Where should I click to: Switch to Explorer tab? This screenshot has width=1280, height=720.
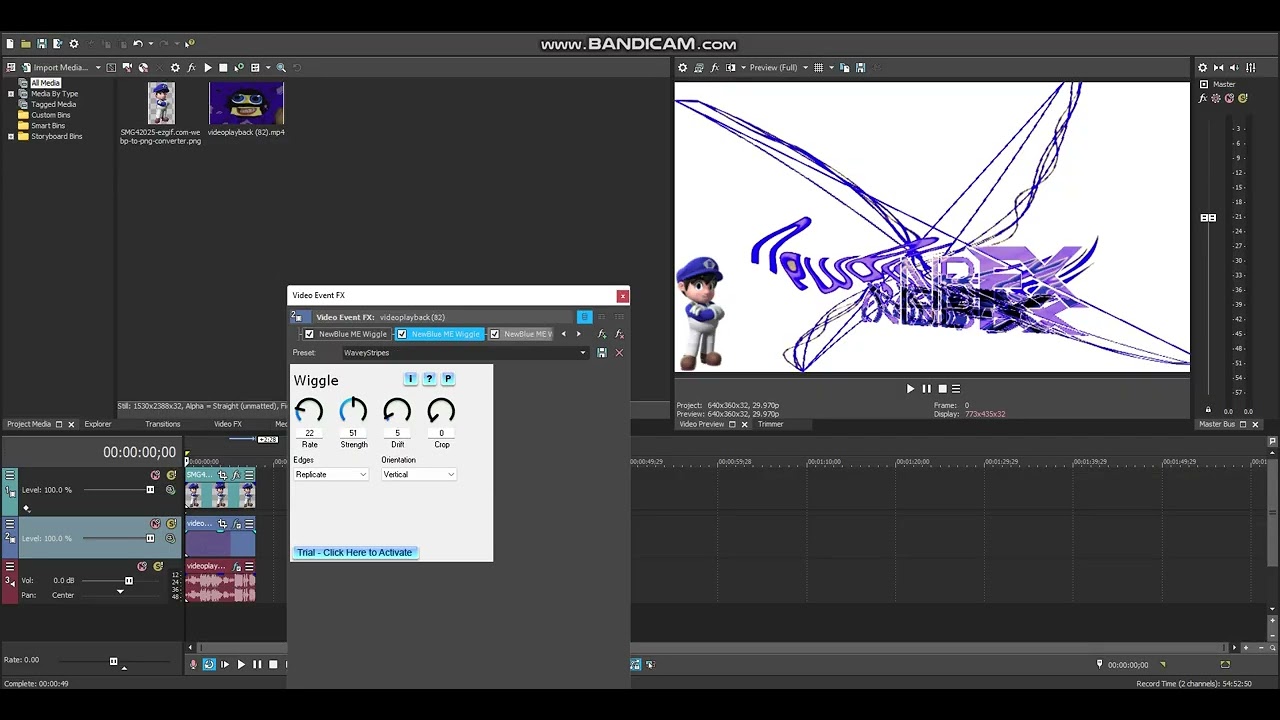[x=98, y=424]
